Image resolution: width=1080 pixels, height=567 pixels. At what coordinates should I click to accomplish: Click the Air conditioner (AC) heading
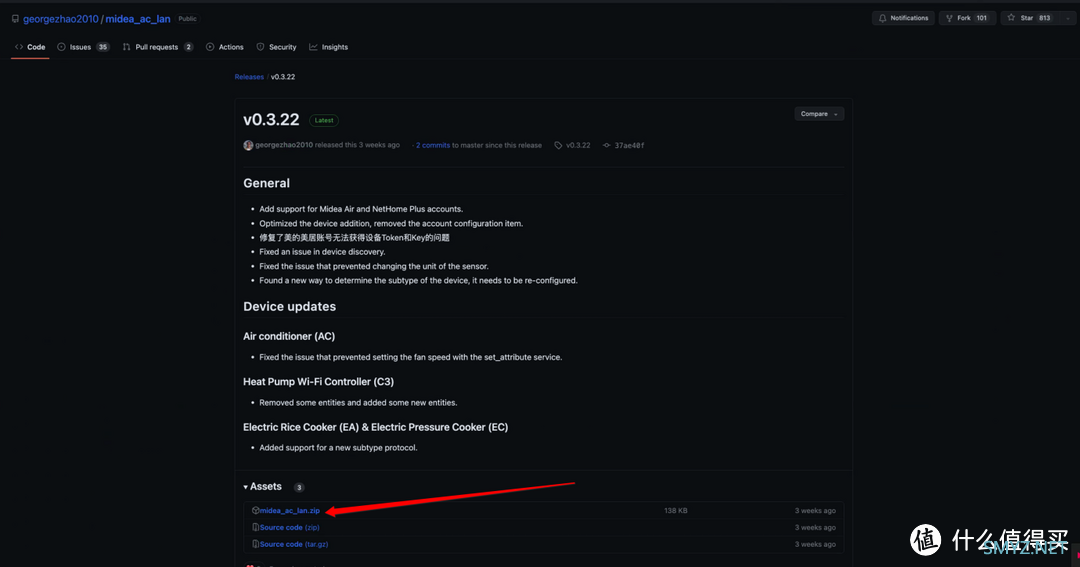(x=289, y=336)
